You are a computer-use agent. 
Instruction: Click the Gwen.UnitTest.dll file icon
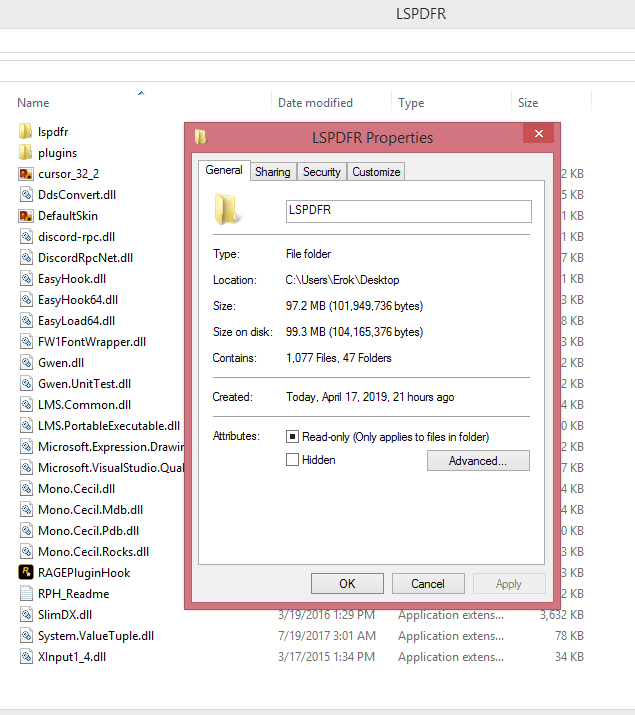point(26,383)
